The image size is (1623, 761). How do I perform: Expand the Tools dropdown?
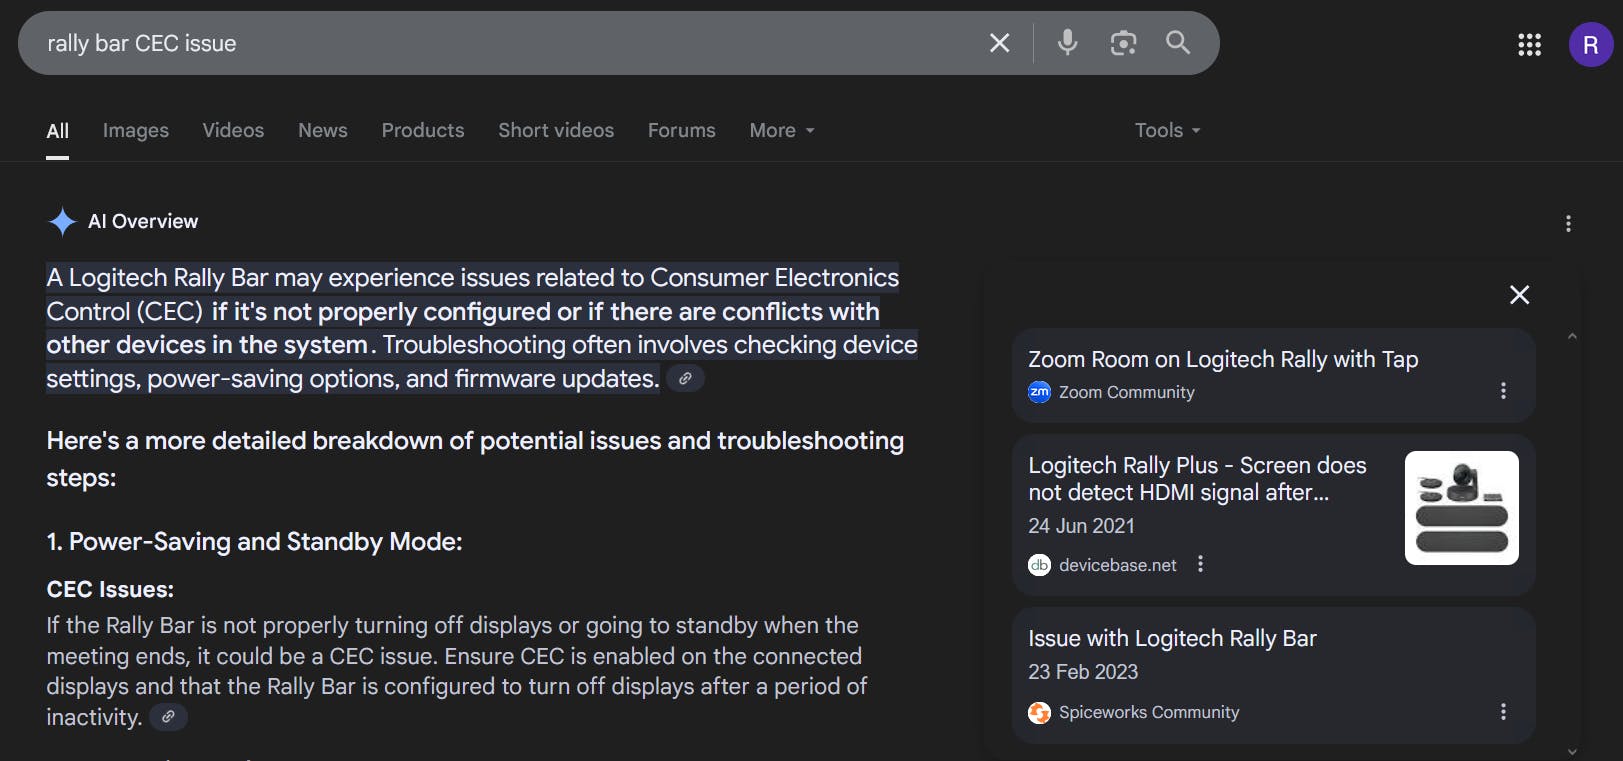(x=1167, y=131)
